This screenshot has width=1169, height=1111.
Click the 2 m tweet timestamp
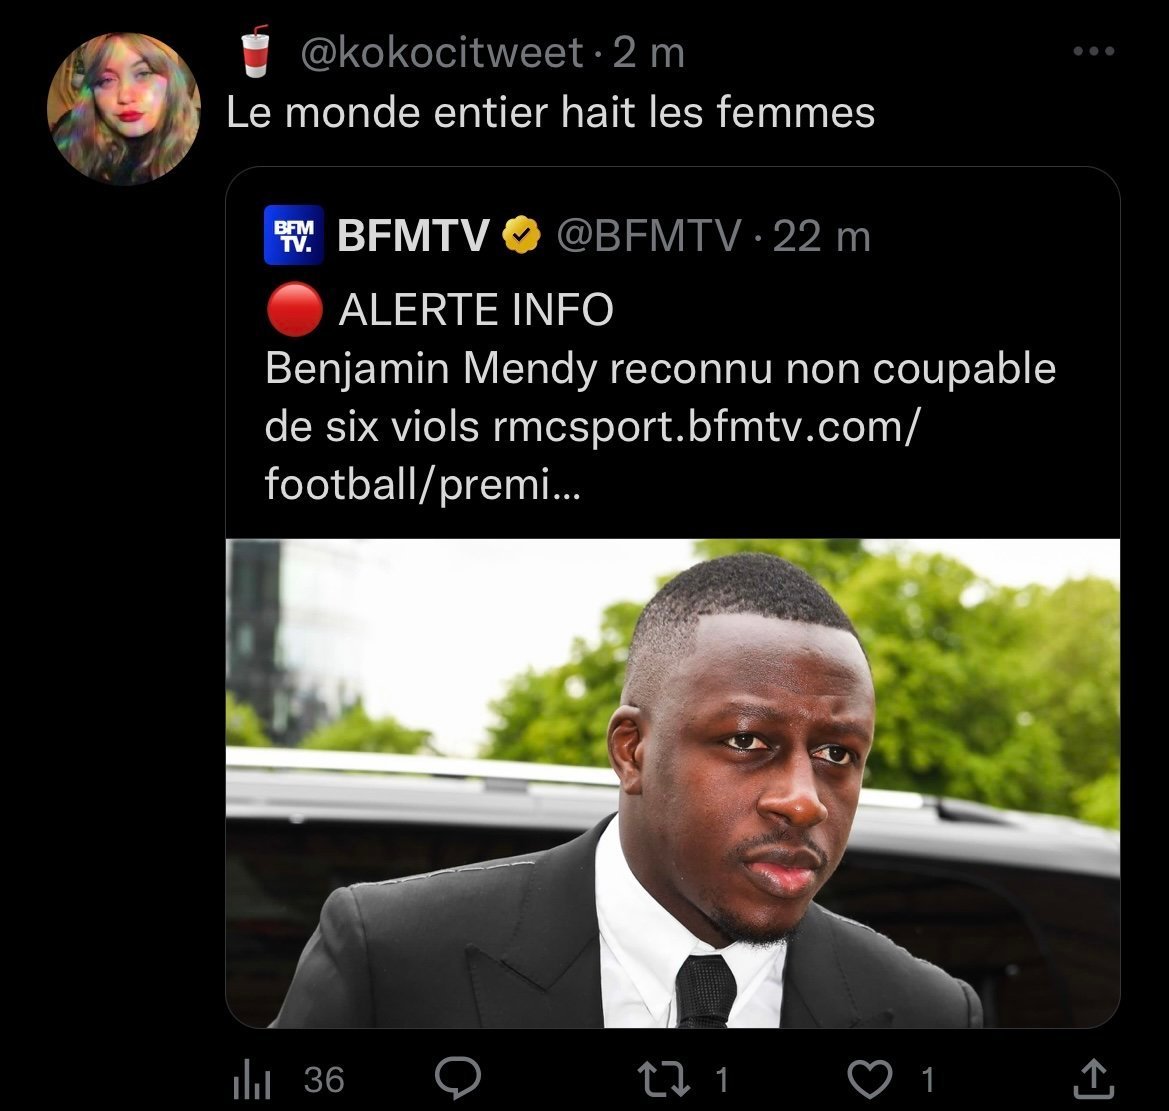coord(649,54)
